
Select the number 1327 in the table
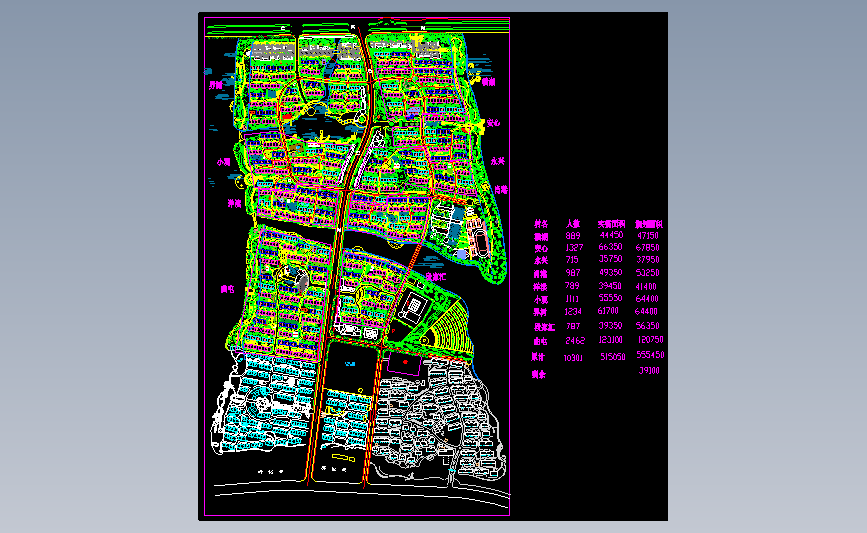click(x=574, y=248)
